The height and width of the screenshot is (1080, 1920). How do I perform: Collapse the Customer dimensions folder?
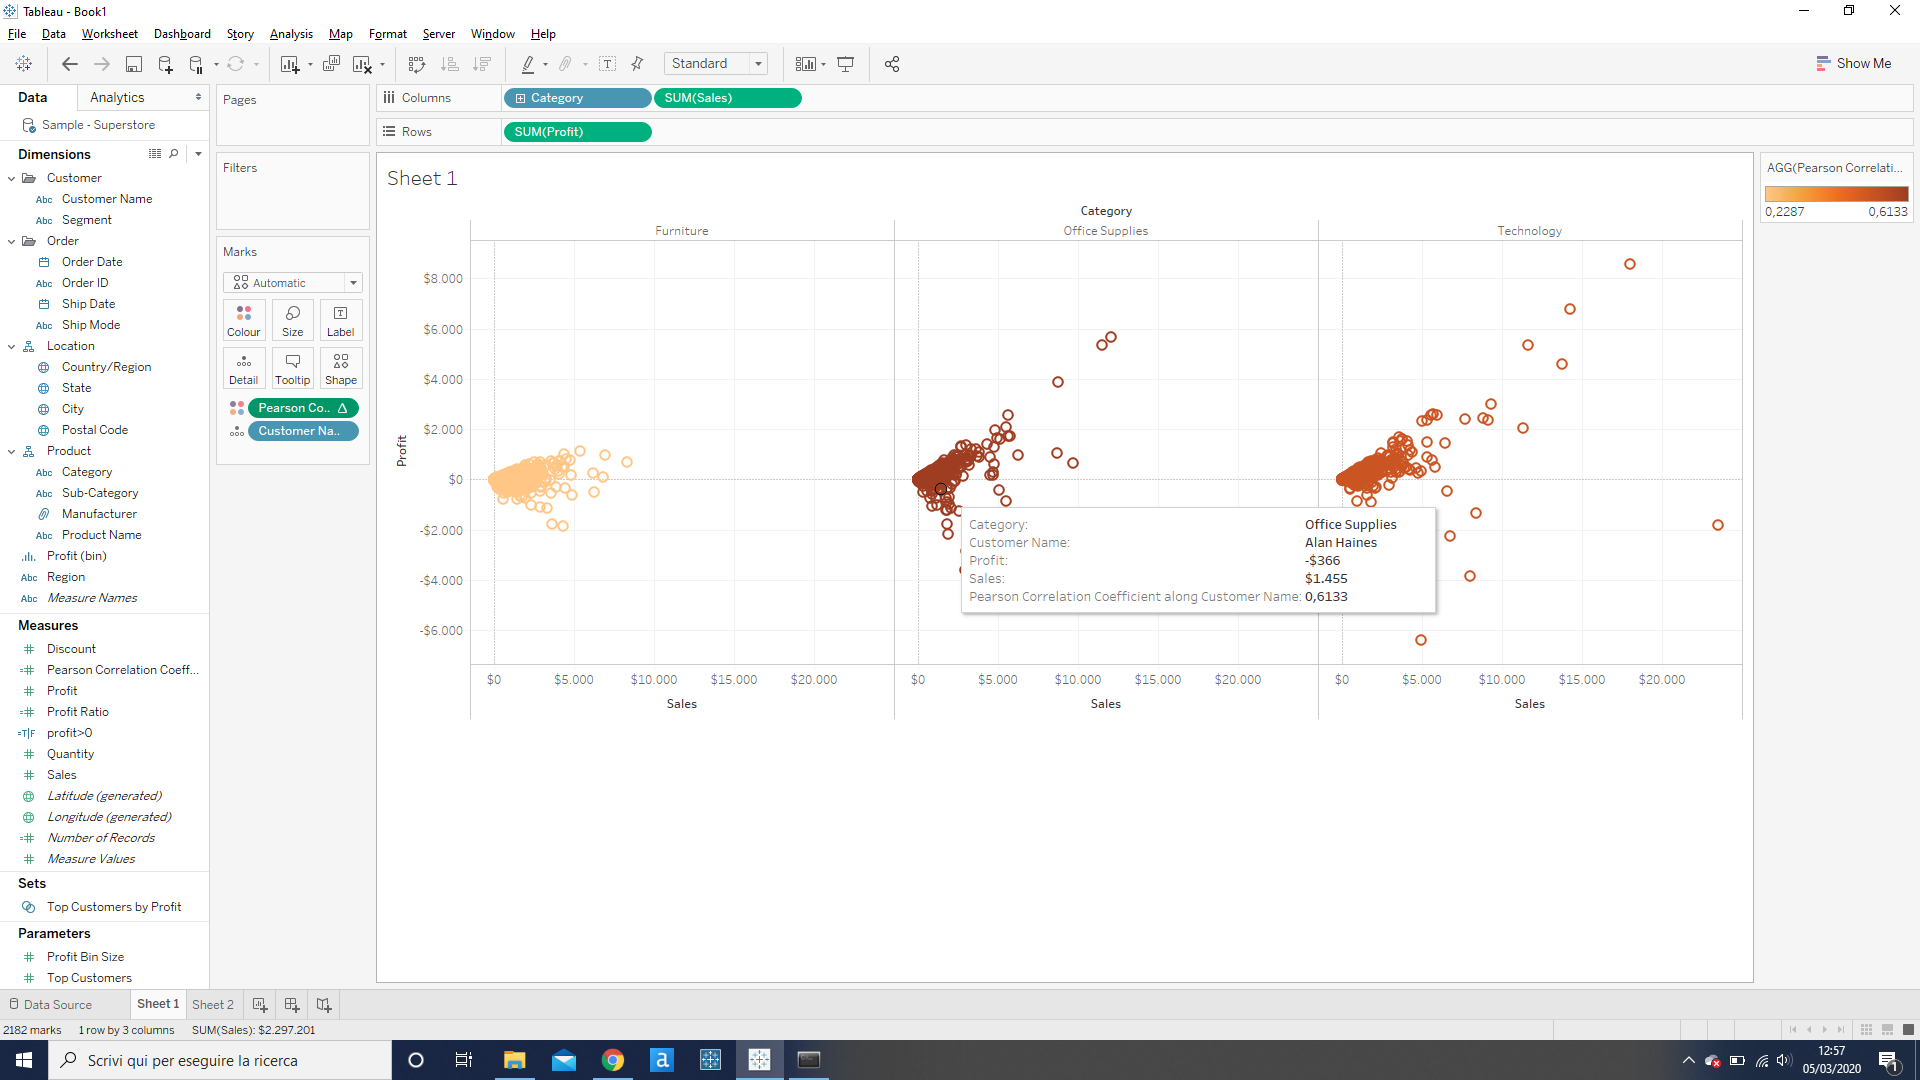pyautogui.click(x=12, y=178)
